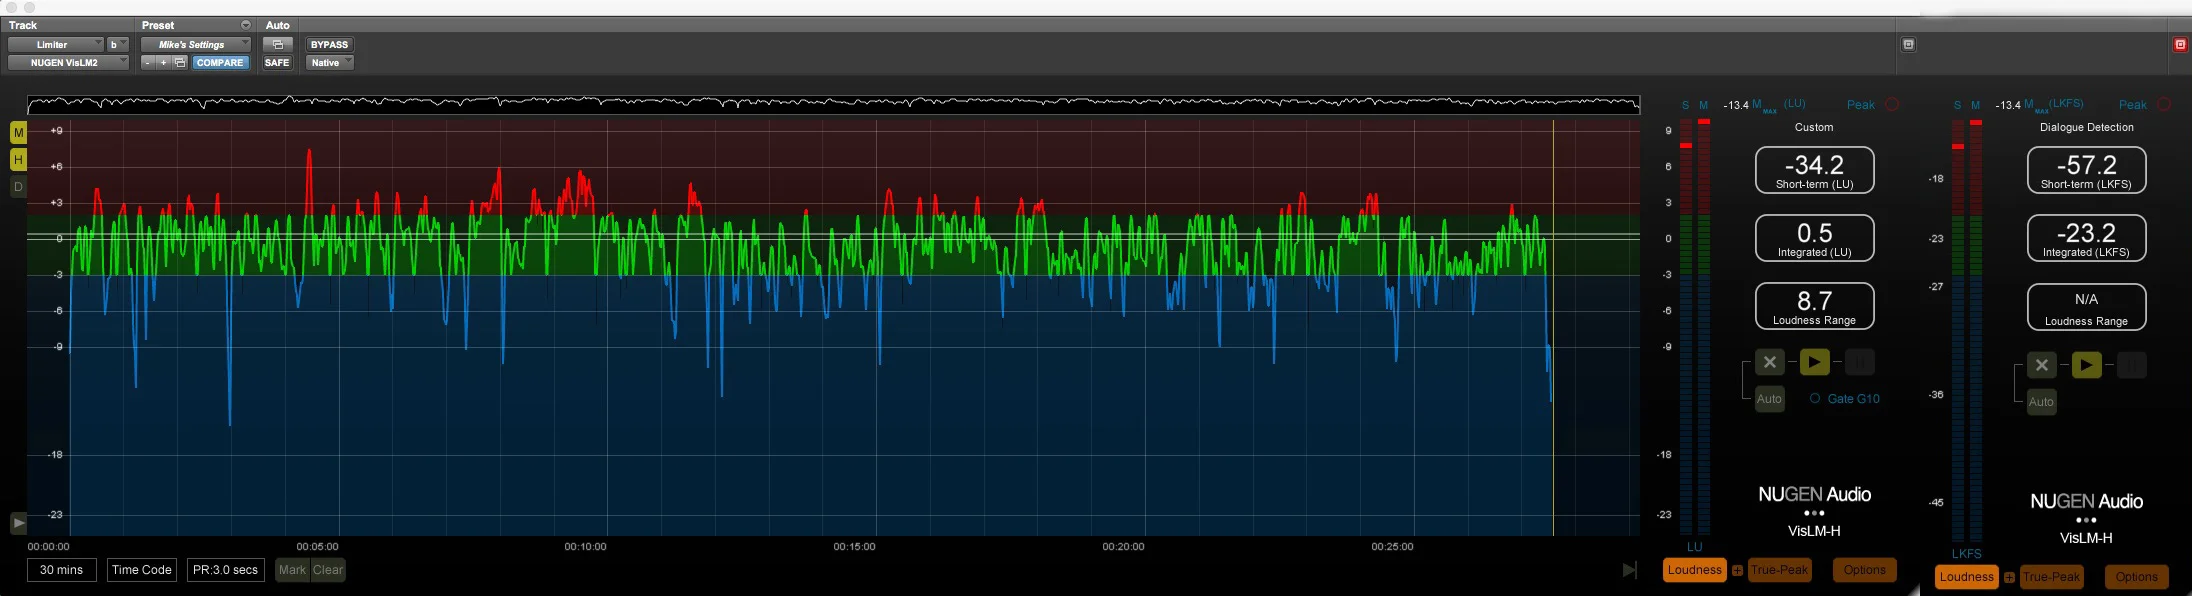Open the Mike's Settings preset dropdown

point(196,44)
